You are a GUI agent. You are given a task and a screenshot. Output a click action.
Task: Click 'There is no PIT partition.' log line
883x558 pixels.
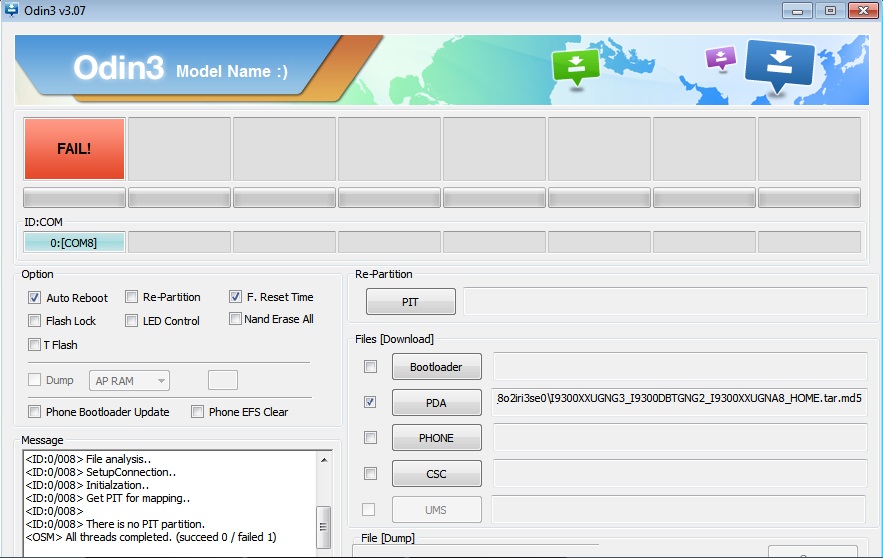(x=115, y=524)
